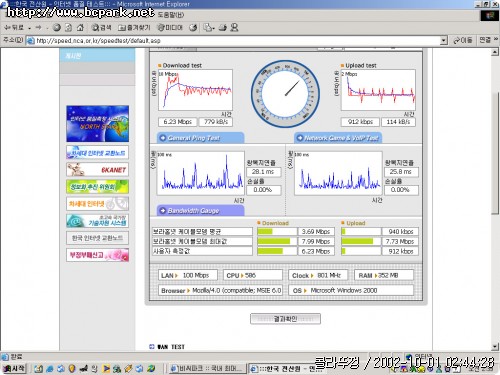Go back with the 뒤로 toolbar button
Image resolution: width=500 pixels, height=375 pixels.
point(14,27)
